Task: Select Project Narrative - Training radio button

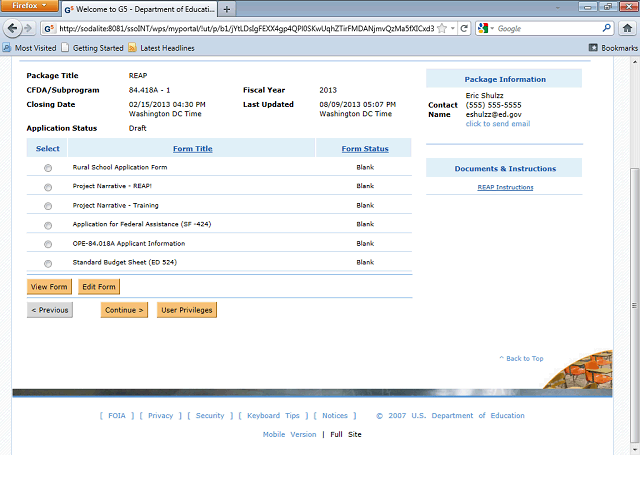Action: pyautogui.click(x=48, y=206)
